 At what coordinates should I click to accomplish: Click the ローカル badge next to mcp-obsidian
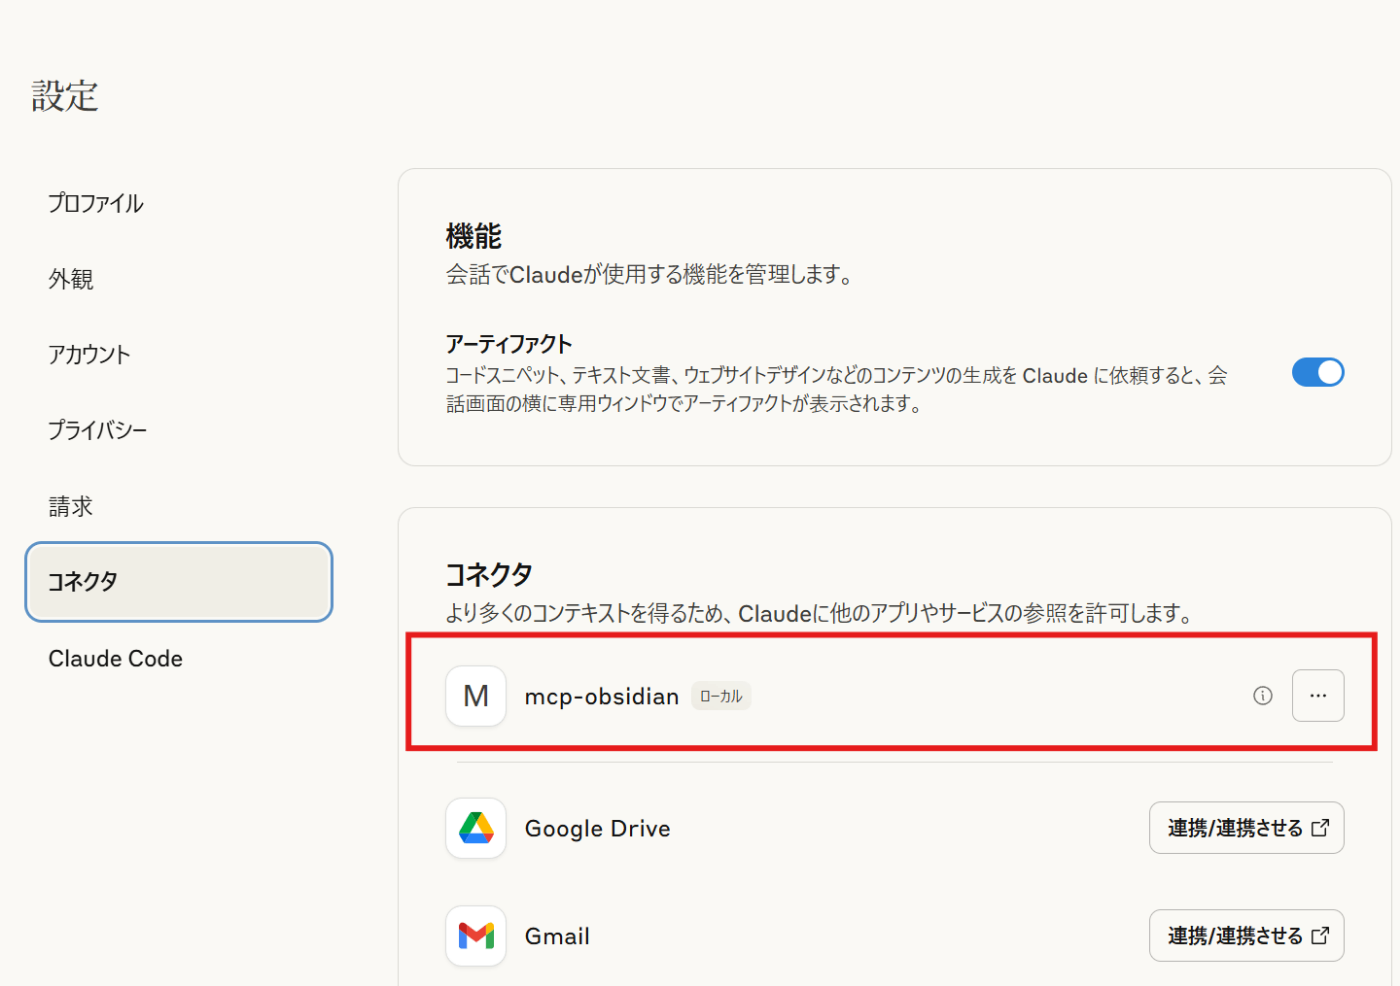tap(721, 696)
